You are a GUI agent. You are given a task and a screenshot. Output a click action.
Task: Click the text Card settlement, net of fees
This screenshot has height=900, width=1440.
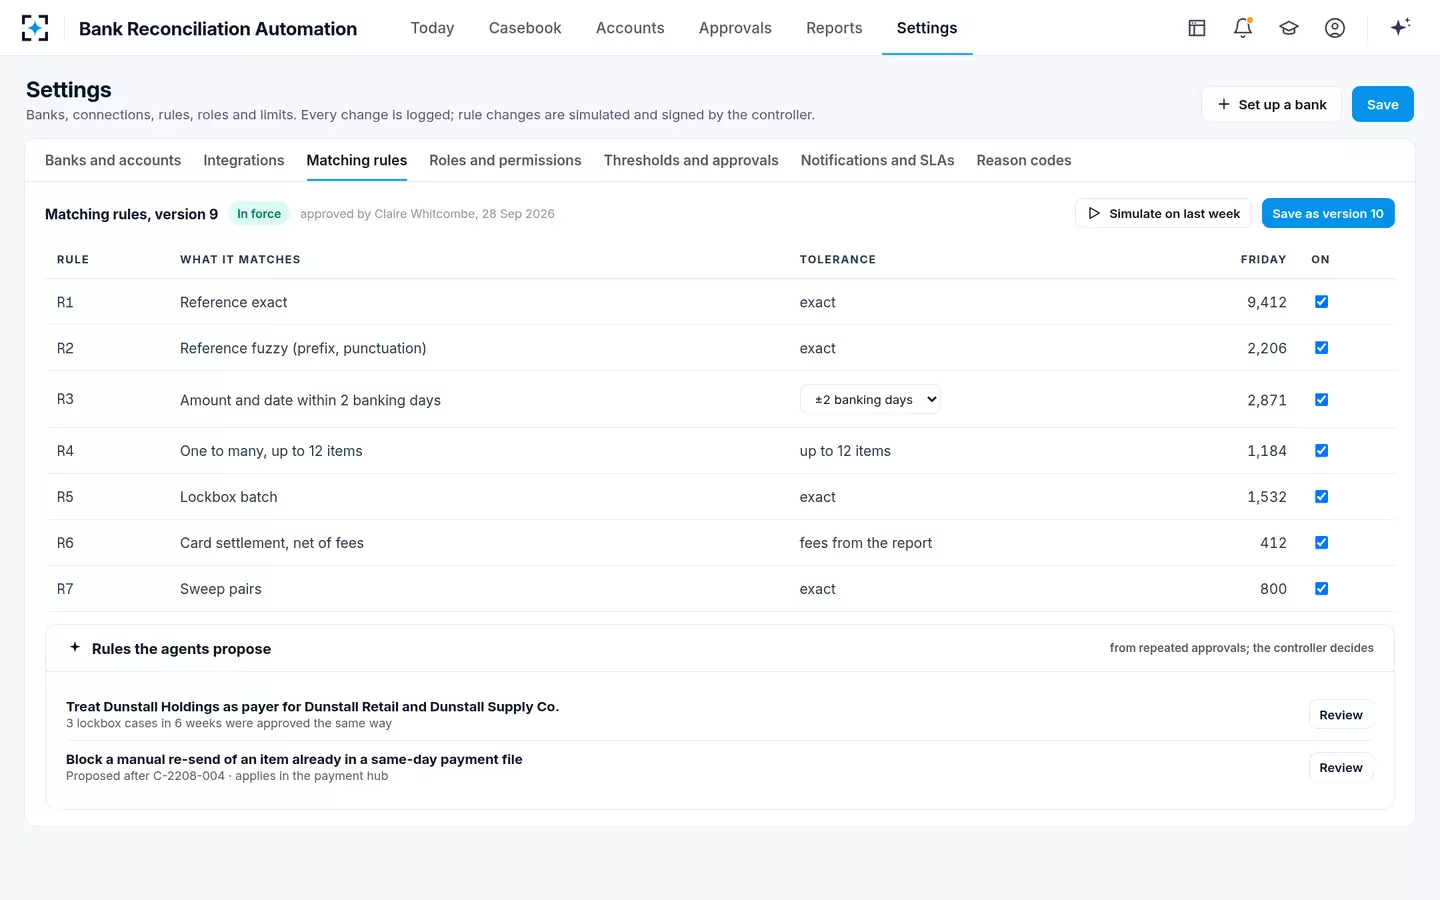pyautogui.click(x=272, y=543)
